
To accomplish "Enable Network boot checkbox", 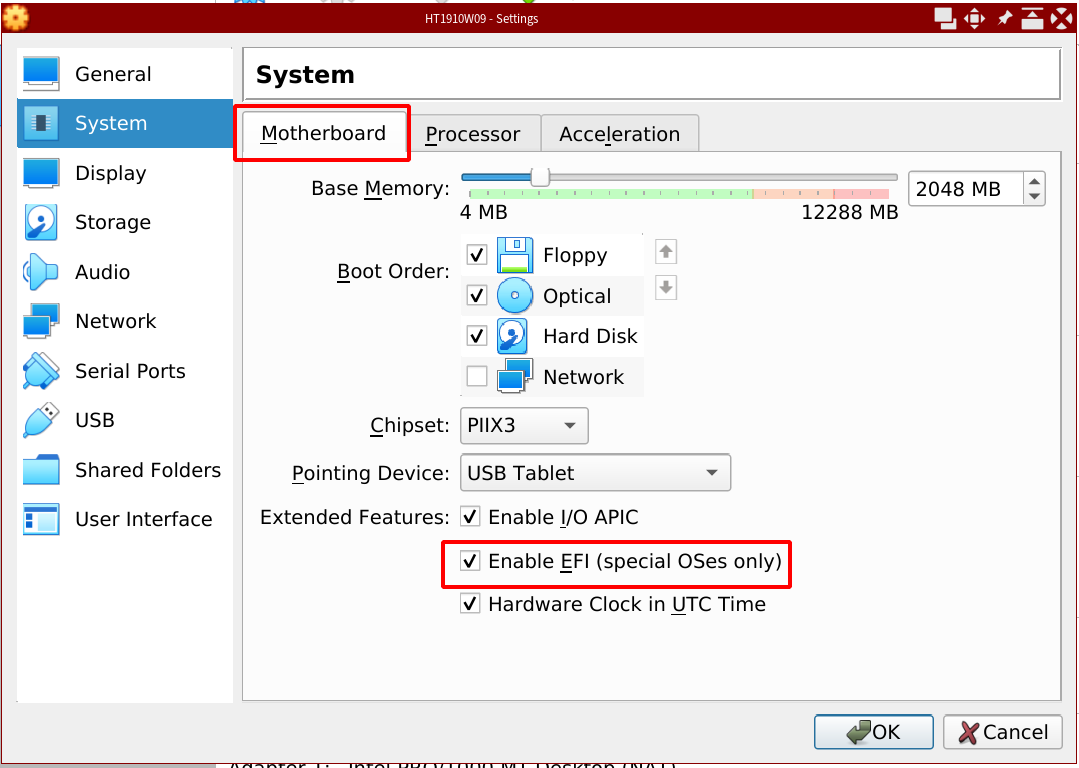I will pyautogui.click(x=477, y=377).
